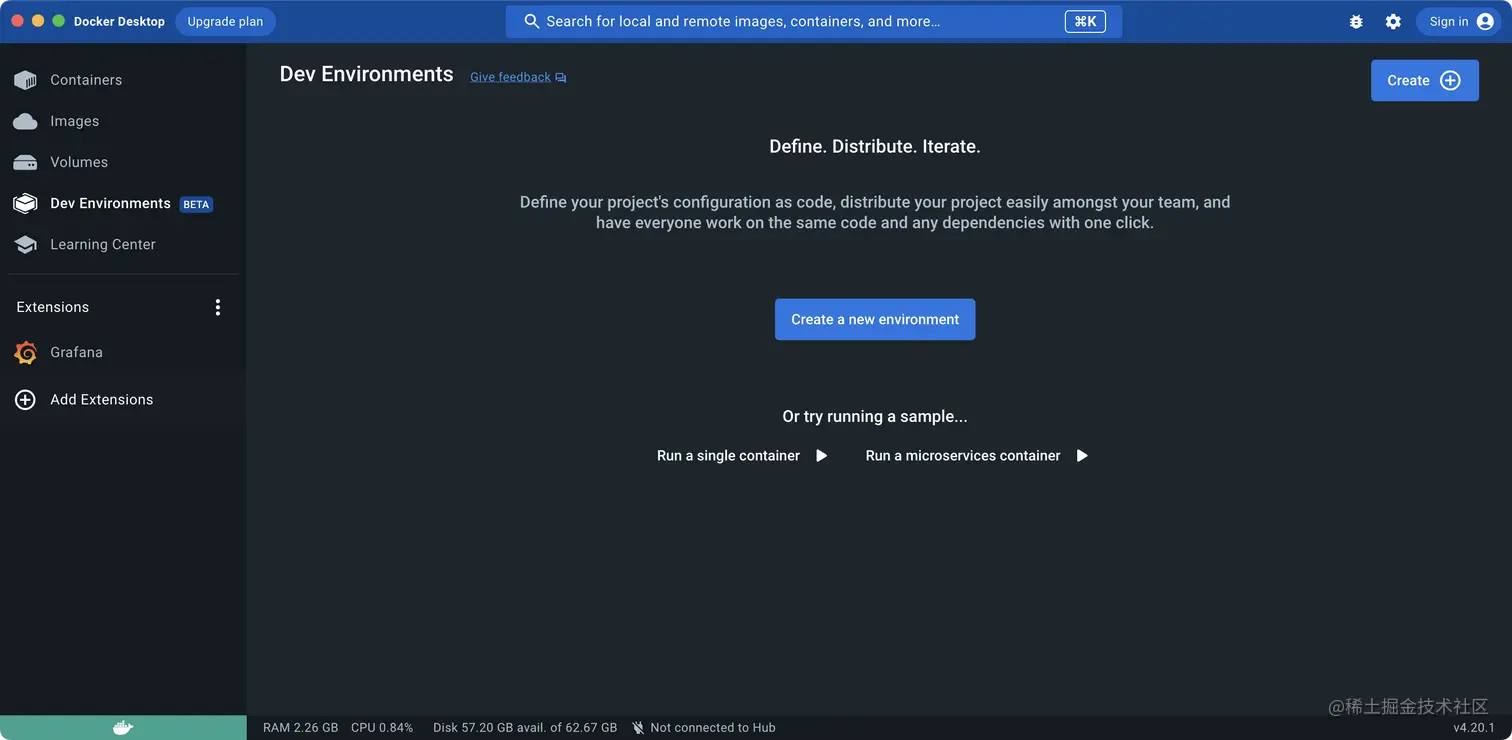Click the BETA badge next to Dev Environments
The image size is (1512, 740).
(x=196, y=204)
